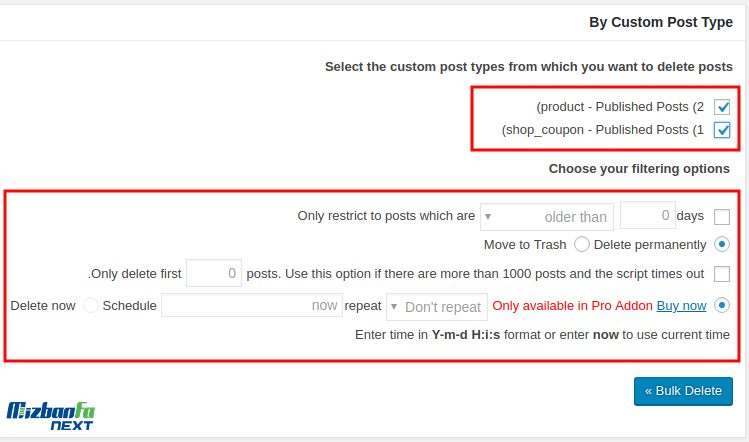
Task: Open the older than dropdown
Action: click(x=547, y=216)
